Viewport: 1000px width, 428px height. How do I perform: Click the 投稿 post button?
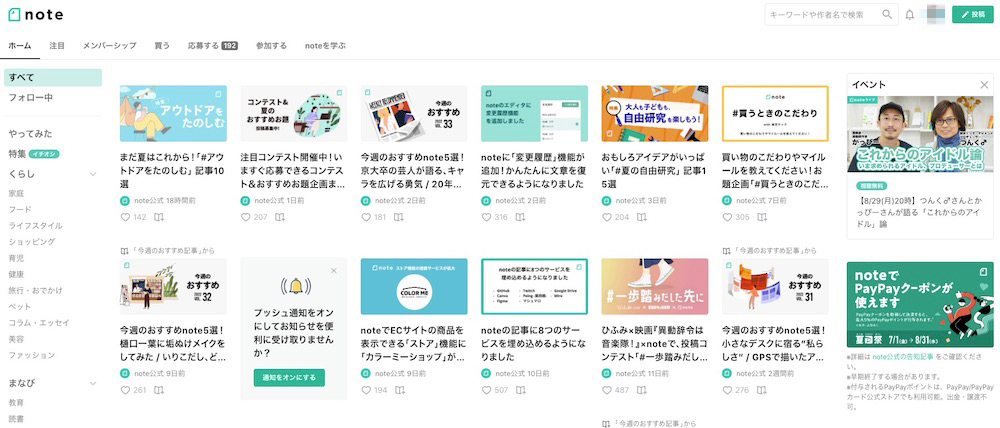pyautogui.click(x=973, y=14)
